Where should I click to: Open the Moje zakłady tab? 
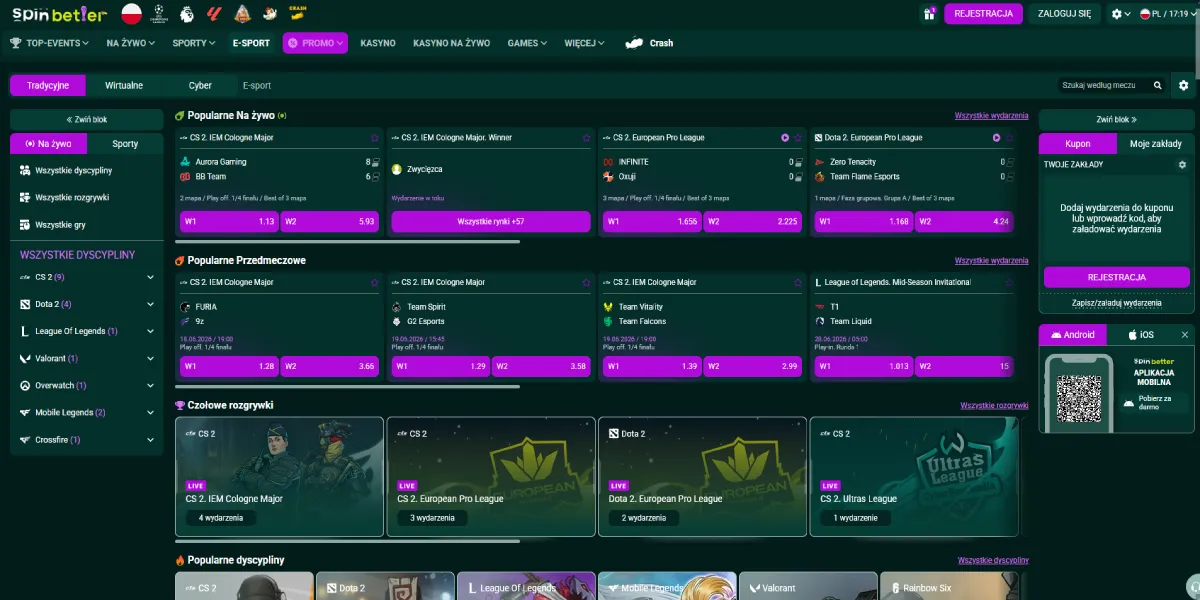1155,144
